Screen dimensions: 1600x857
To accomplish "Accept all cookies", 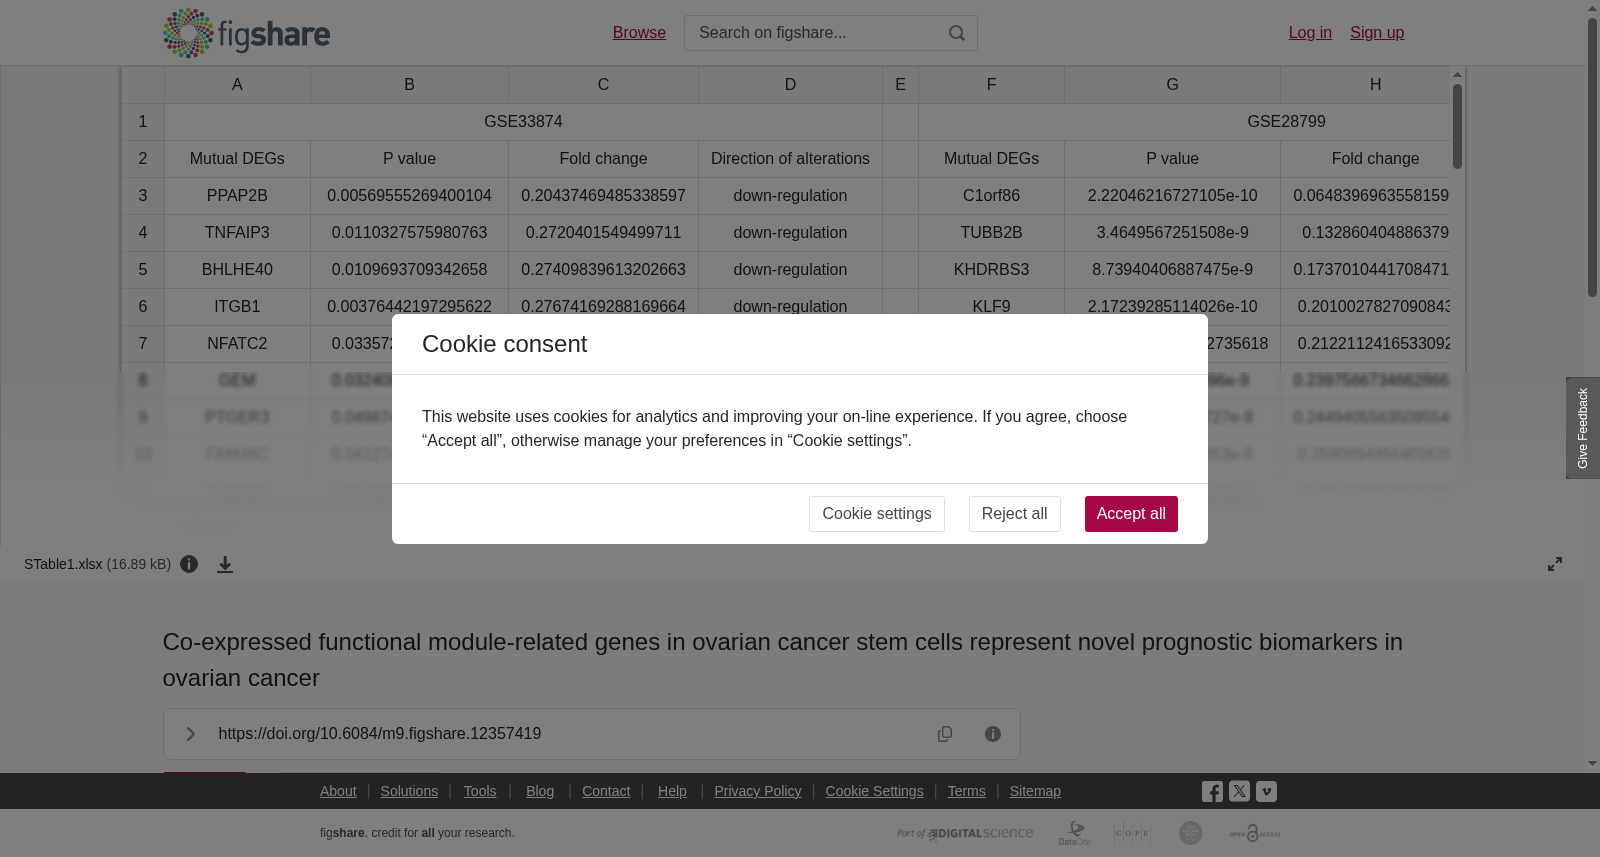I will [x=1131, y=514].
